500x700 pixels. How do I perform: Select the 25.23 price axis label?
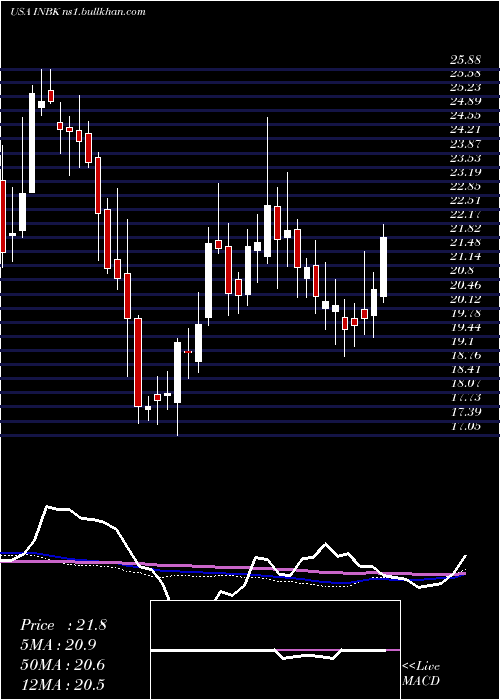coord(464,88)
